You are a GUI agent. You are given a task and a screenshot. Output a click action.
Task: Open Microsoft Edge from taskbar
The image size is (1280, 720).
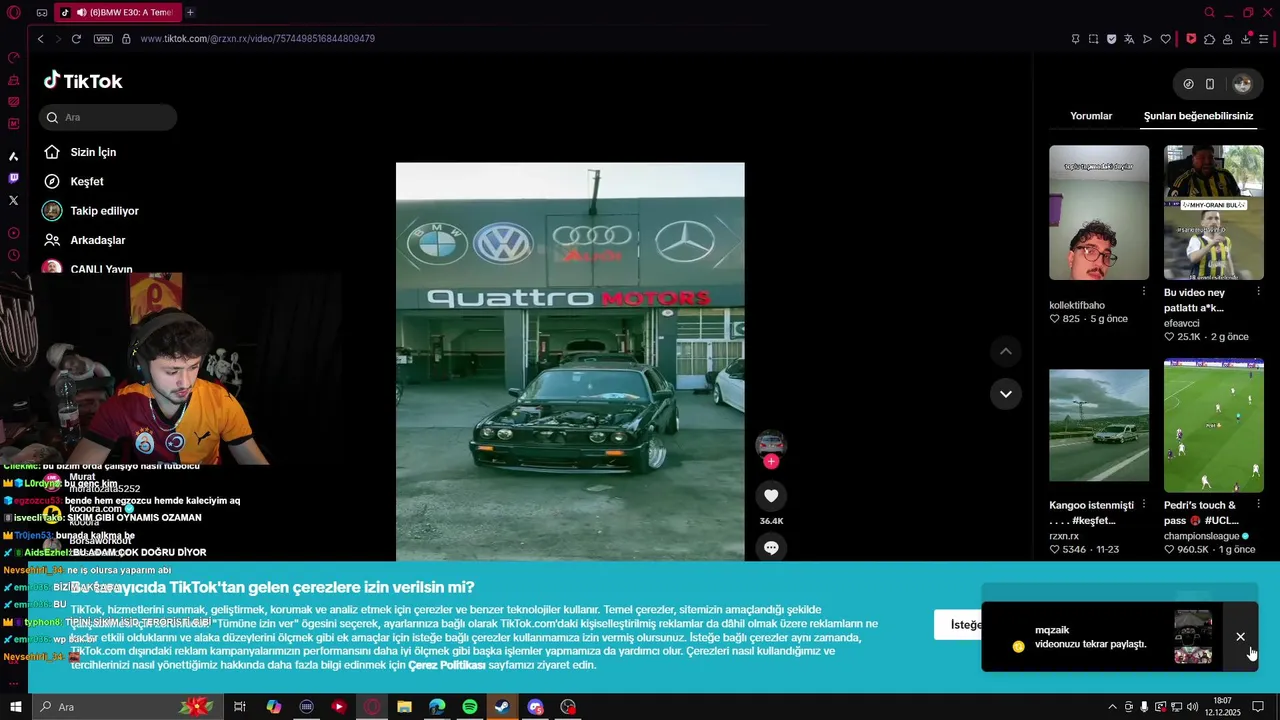(x=437, y=707)
